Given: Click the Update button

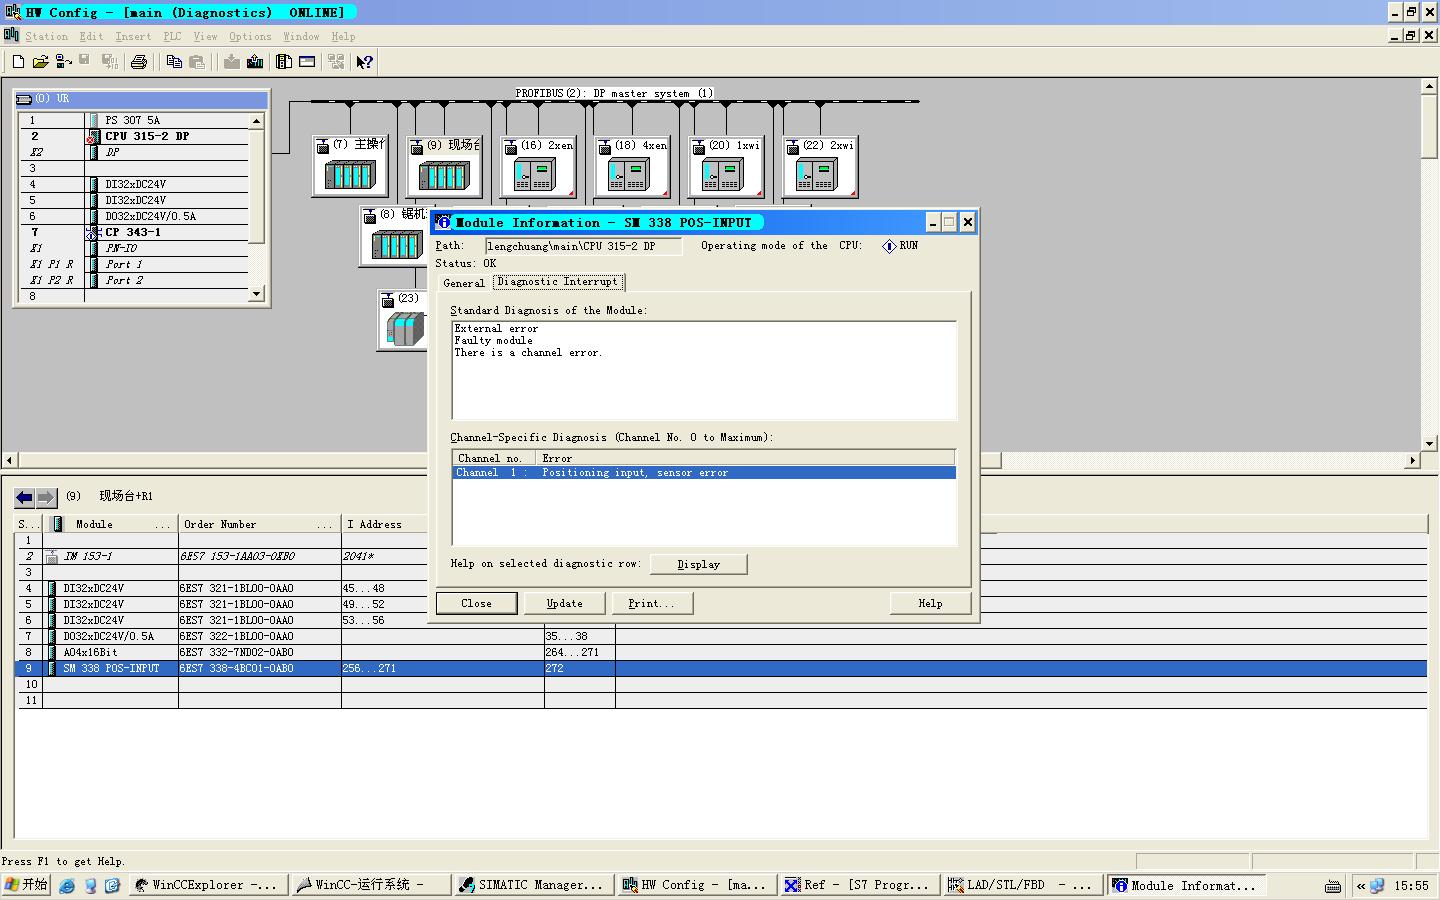Looking at the screenshot, I should pyautogui.click(x=564, y=603).
